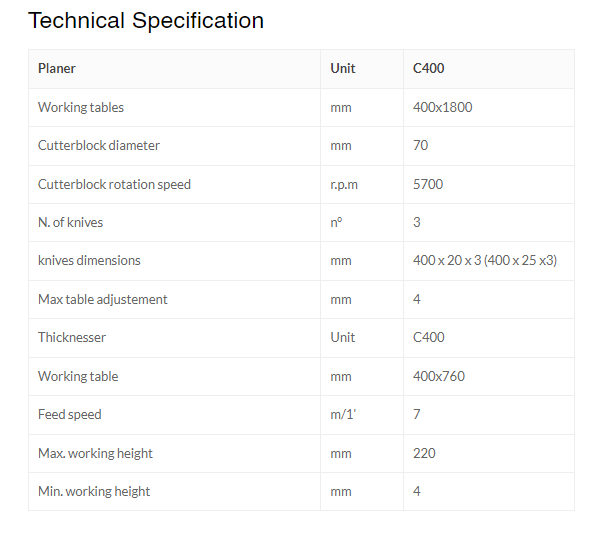
Task: Click the Technical Specification heading
Action: (146, 20)
